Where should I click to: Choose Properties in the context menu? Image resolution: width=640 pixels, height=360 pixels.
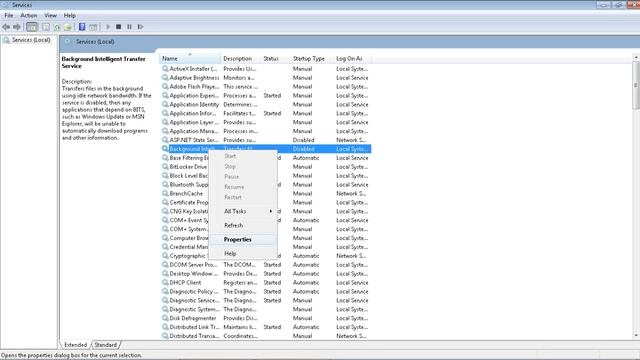(243, 240)
